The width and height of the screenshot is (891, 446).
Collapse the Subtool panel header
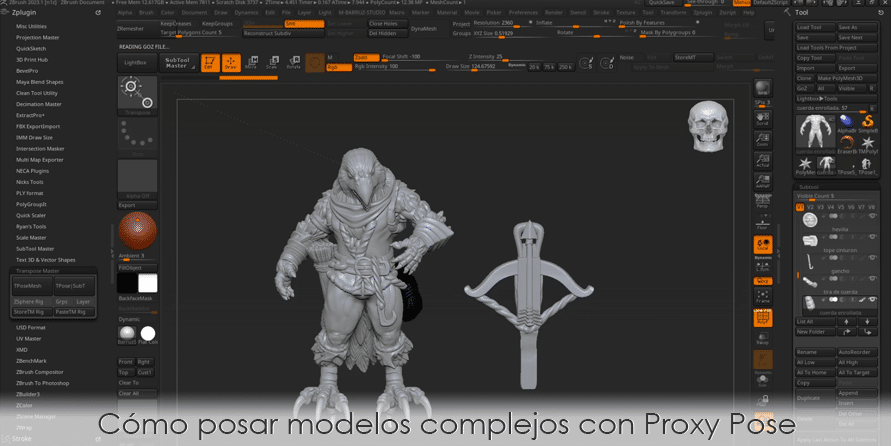pos(809,187)
